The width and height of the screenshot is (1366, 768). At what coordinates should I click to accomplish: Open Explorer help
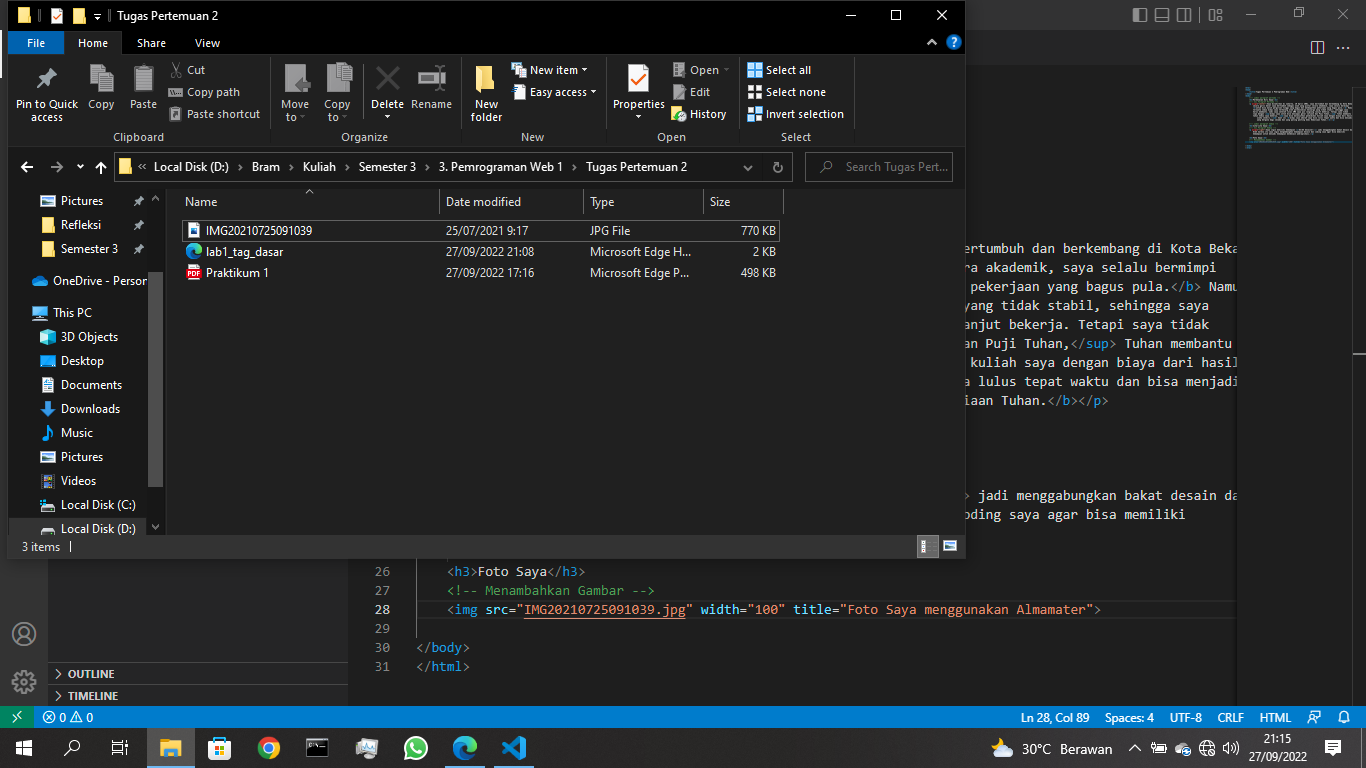tap(954, 43)
